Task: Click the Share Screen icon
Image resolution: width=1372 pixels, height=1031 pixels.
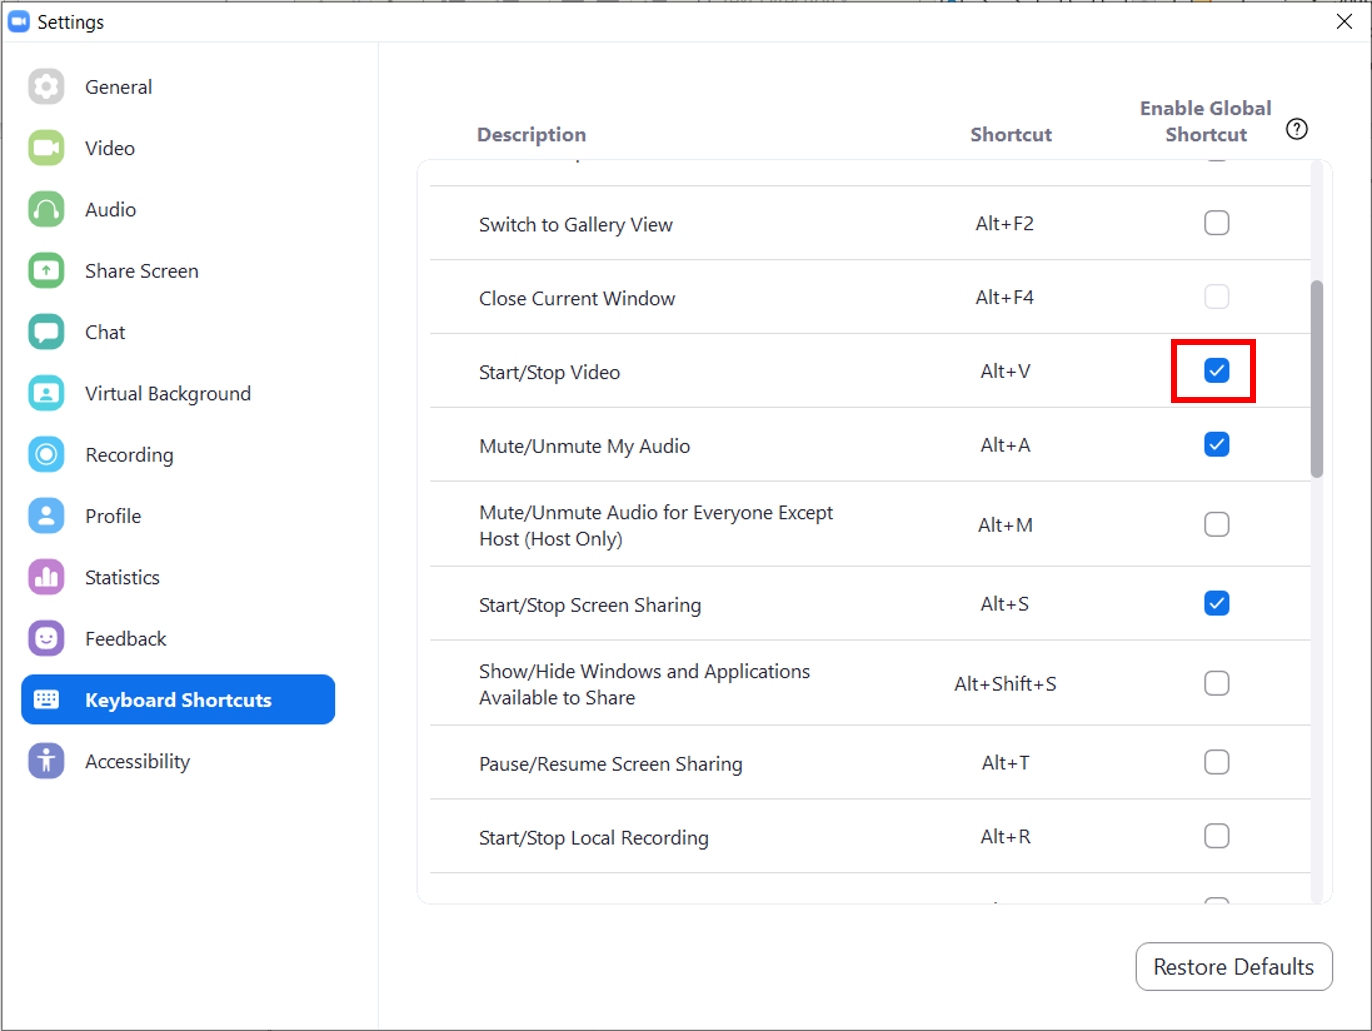Action: (x=46, y=271)
